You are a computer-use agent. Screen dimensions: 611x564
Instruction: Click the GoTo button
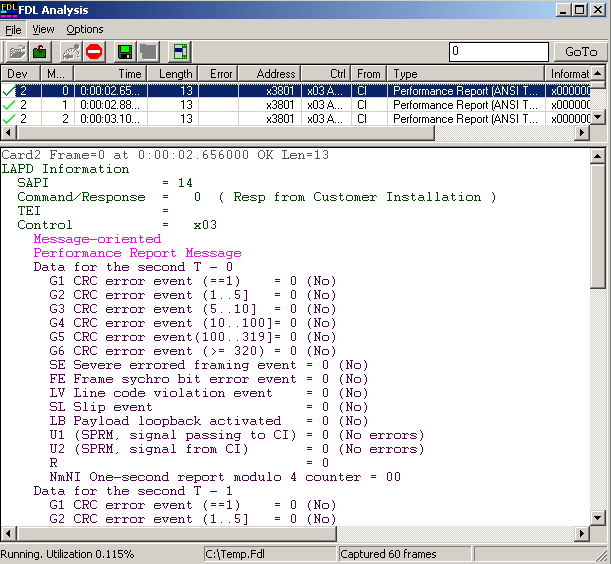tap(581, 51)
